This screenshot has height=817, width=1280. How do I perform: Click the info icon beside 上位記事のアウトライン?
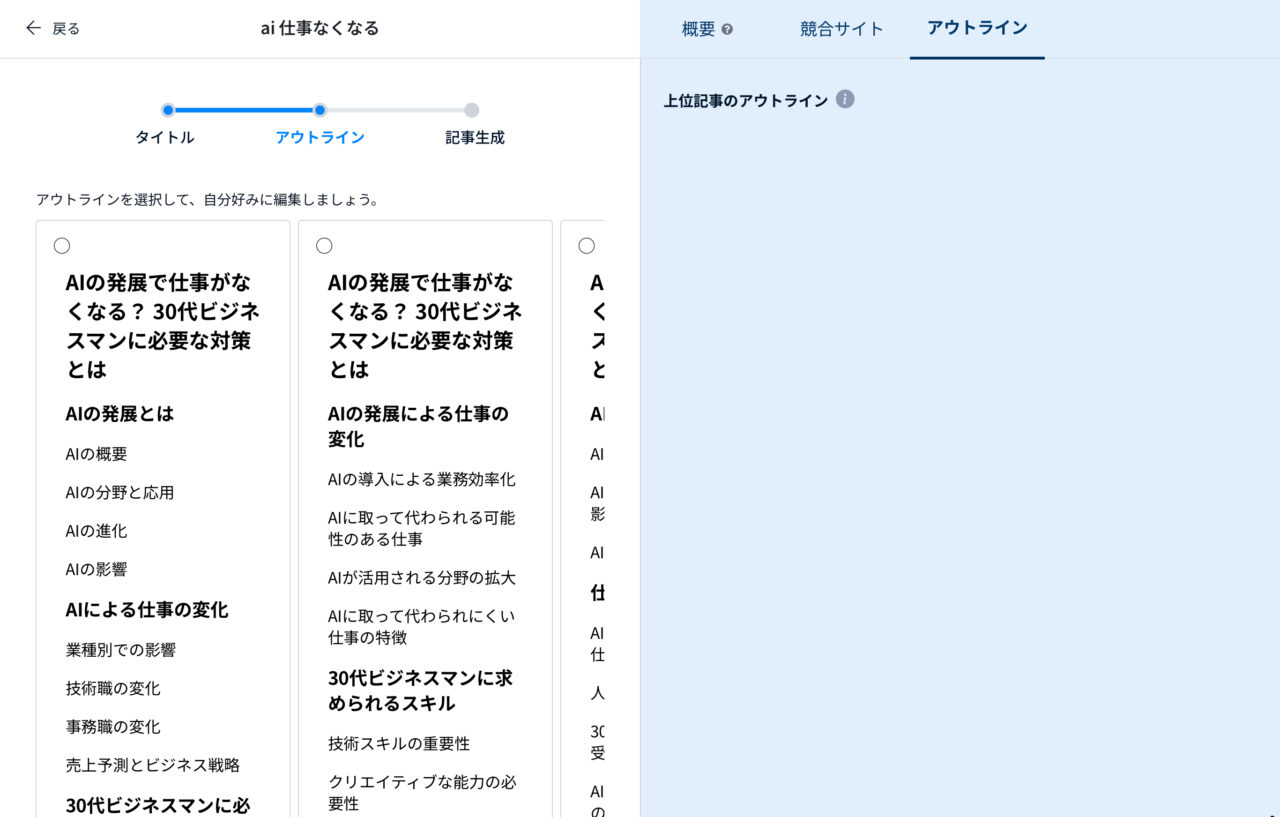pyautogui.click(x=845, y=98)
